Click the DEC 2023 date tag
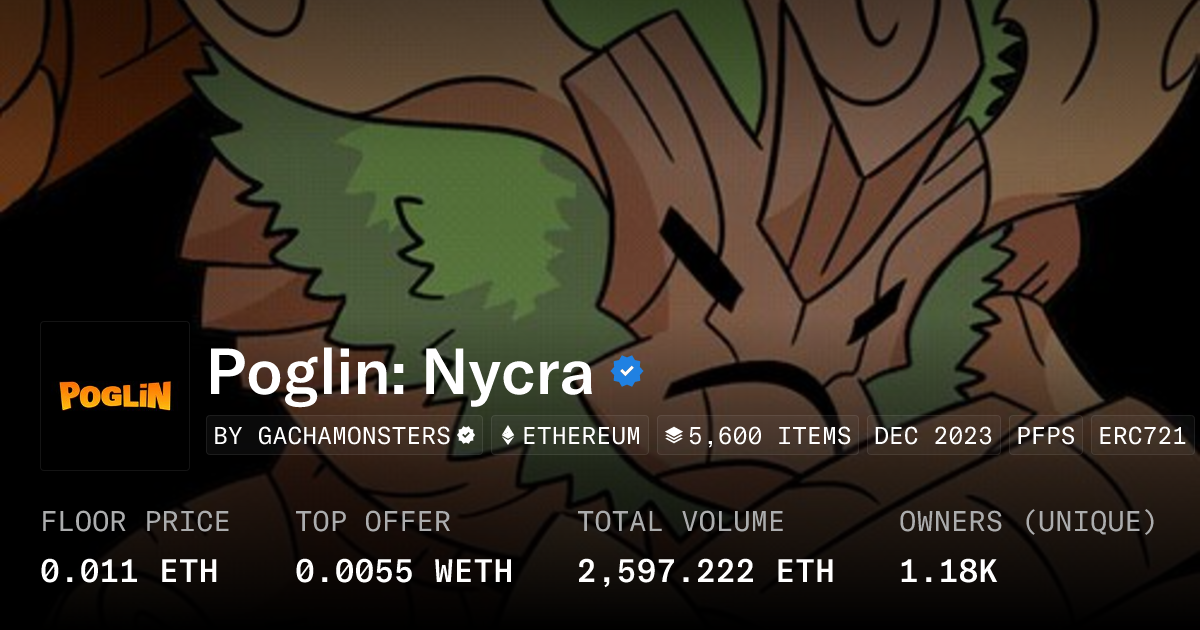This screenshot has width=1200, height=630. click(933, 436)
